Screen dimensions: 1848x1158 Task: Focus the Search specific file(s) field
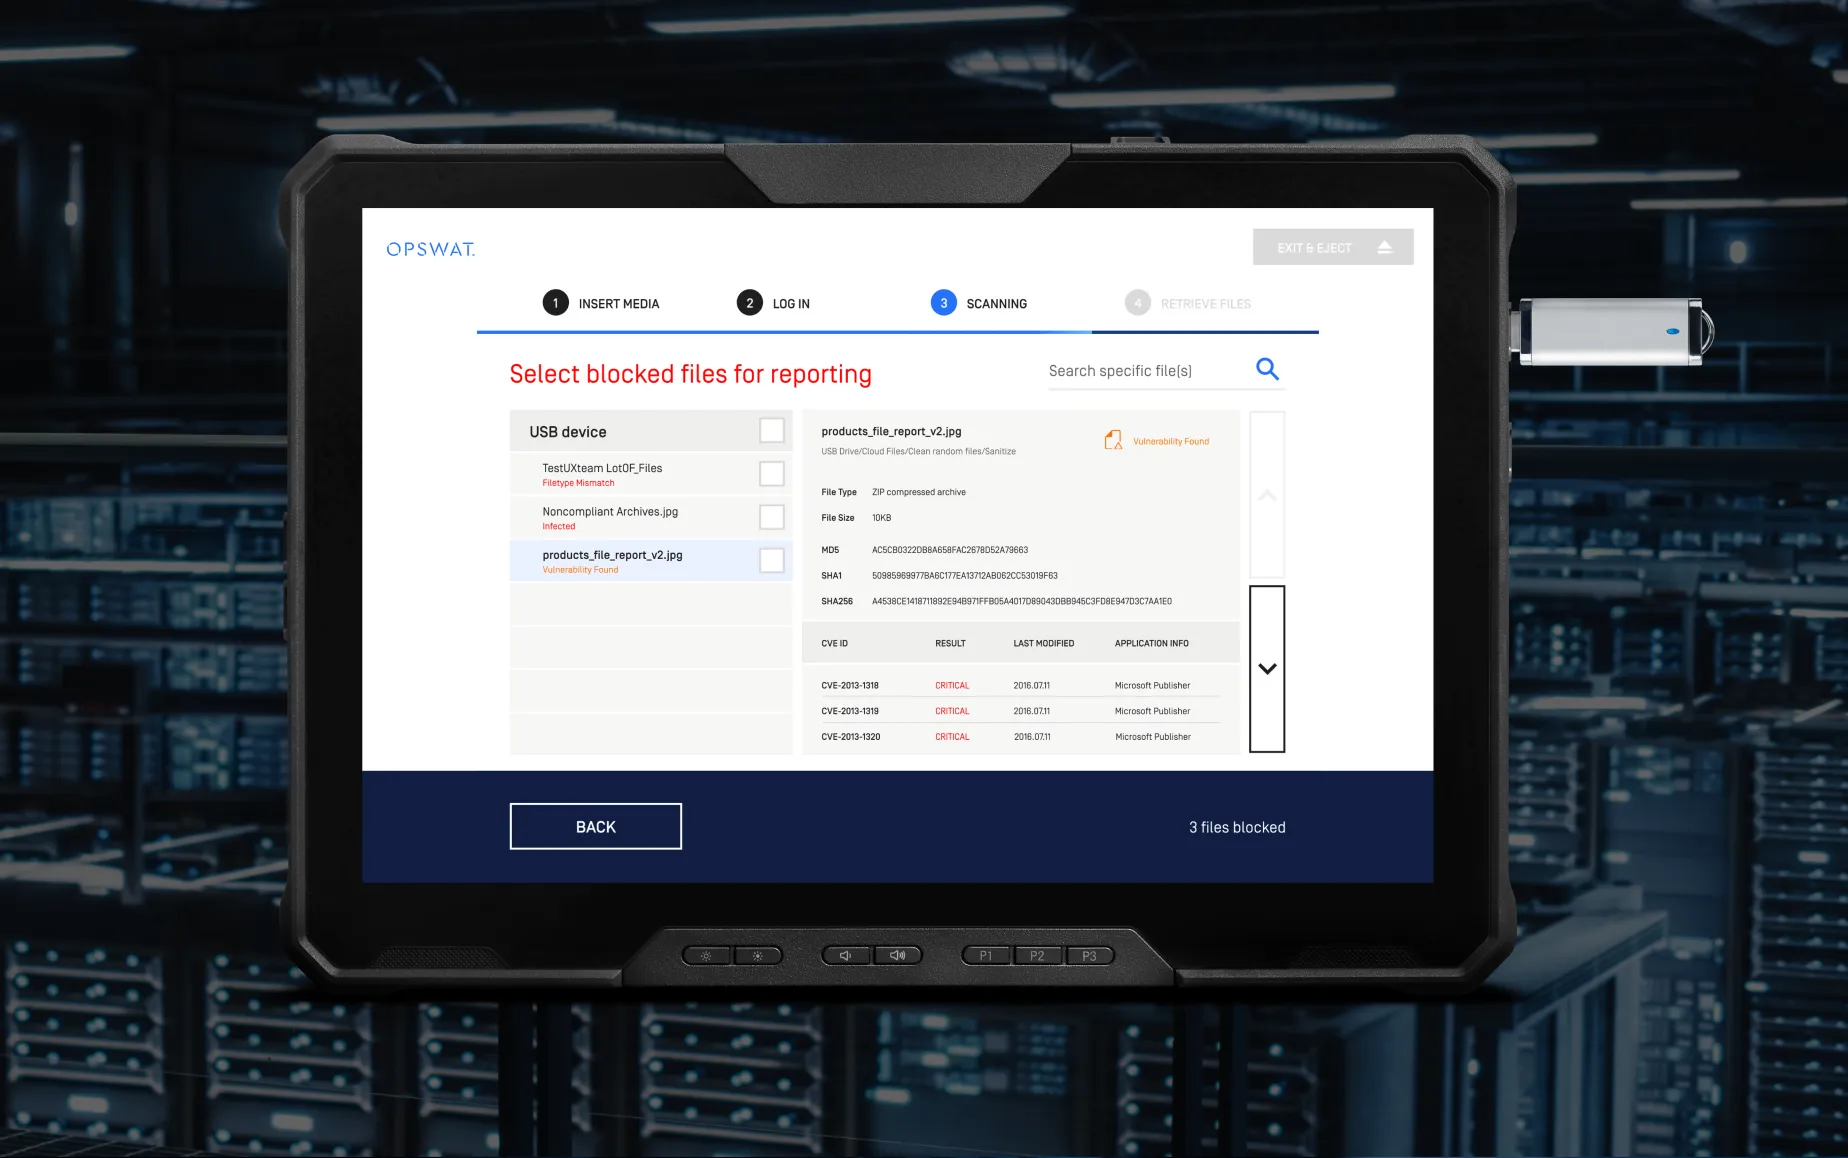[x=1144, y=371]
